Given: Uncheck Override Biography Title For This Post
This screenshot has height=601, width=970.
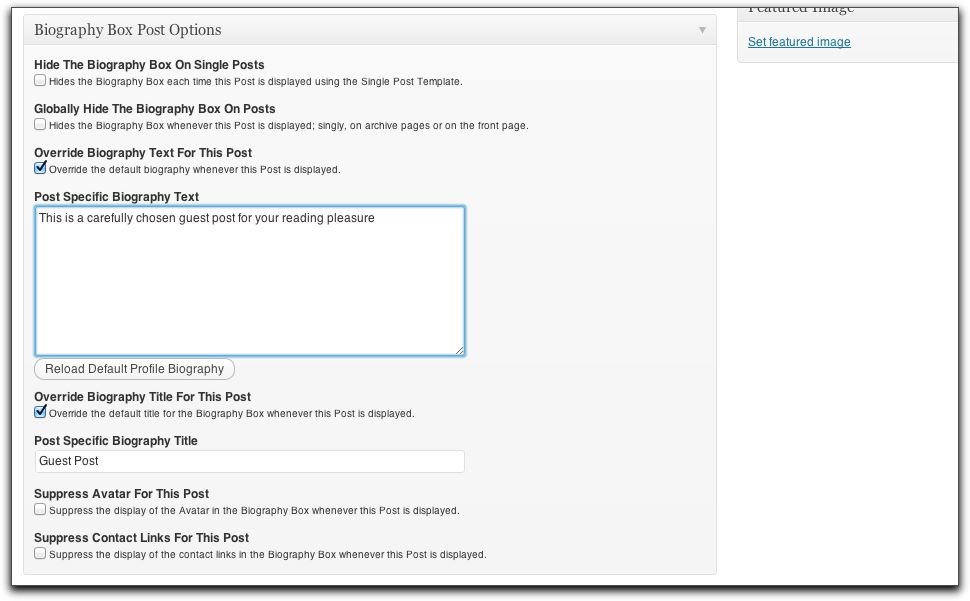Looking at the screenshot, I should (40, 412).
